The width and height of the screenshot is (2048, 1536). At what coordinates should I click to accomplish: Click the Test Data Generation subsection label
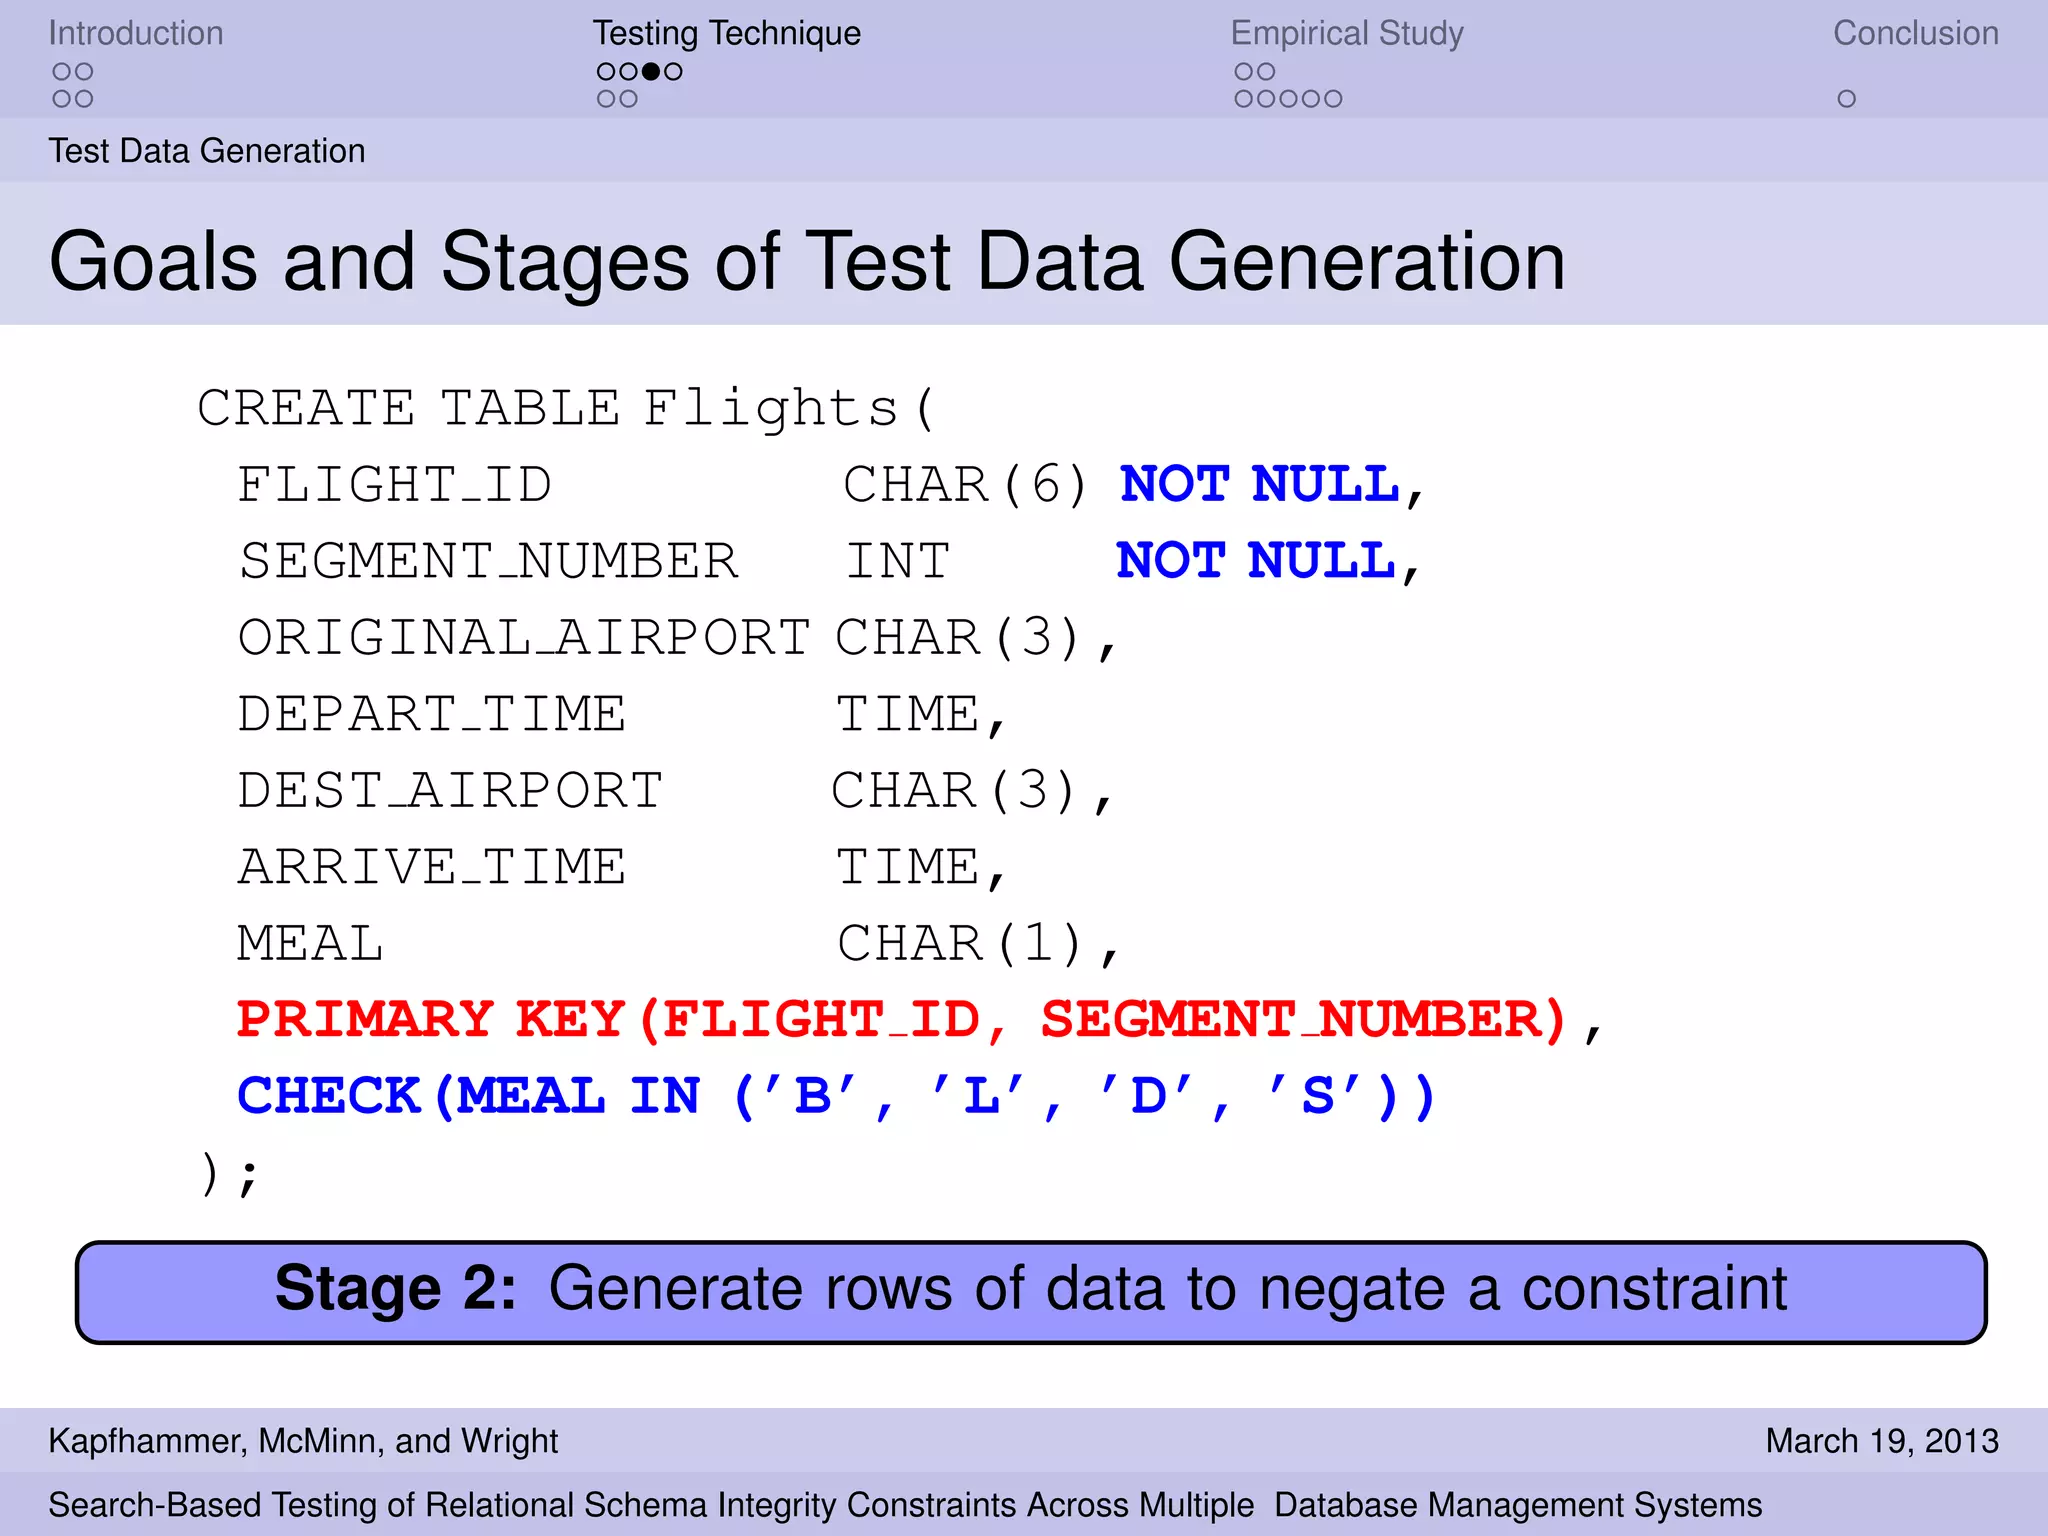click(207, 151)
